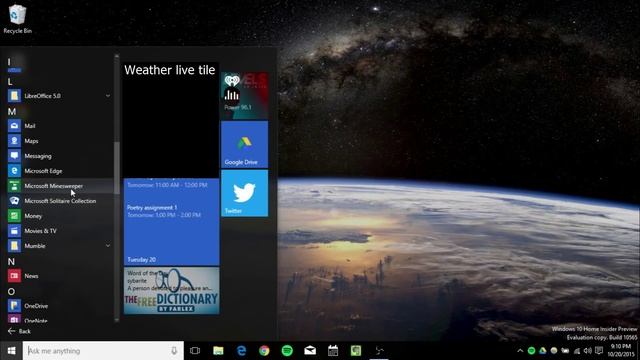This screenshot has height=360, width=640.
Task: Open Task View on the taskbar
Action: [195, 351]
